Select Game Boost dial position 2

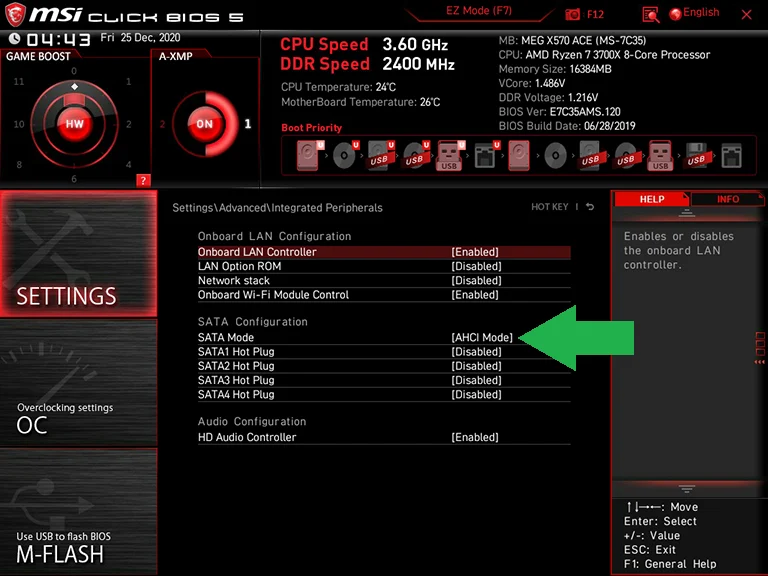pos(128,124)
